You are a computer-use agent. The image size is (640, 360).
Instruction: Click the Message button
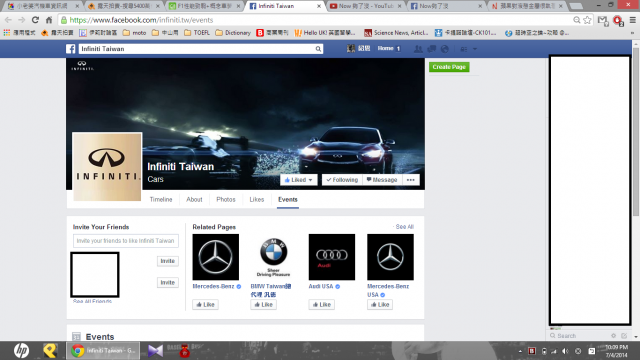pyautogui.click(x=382, y=180)
